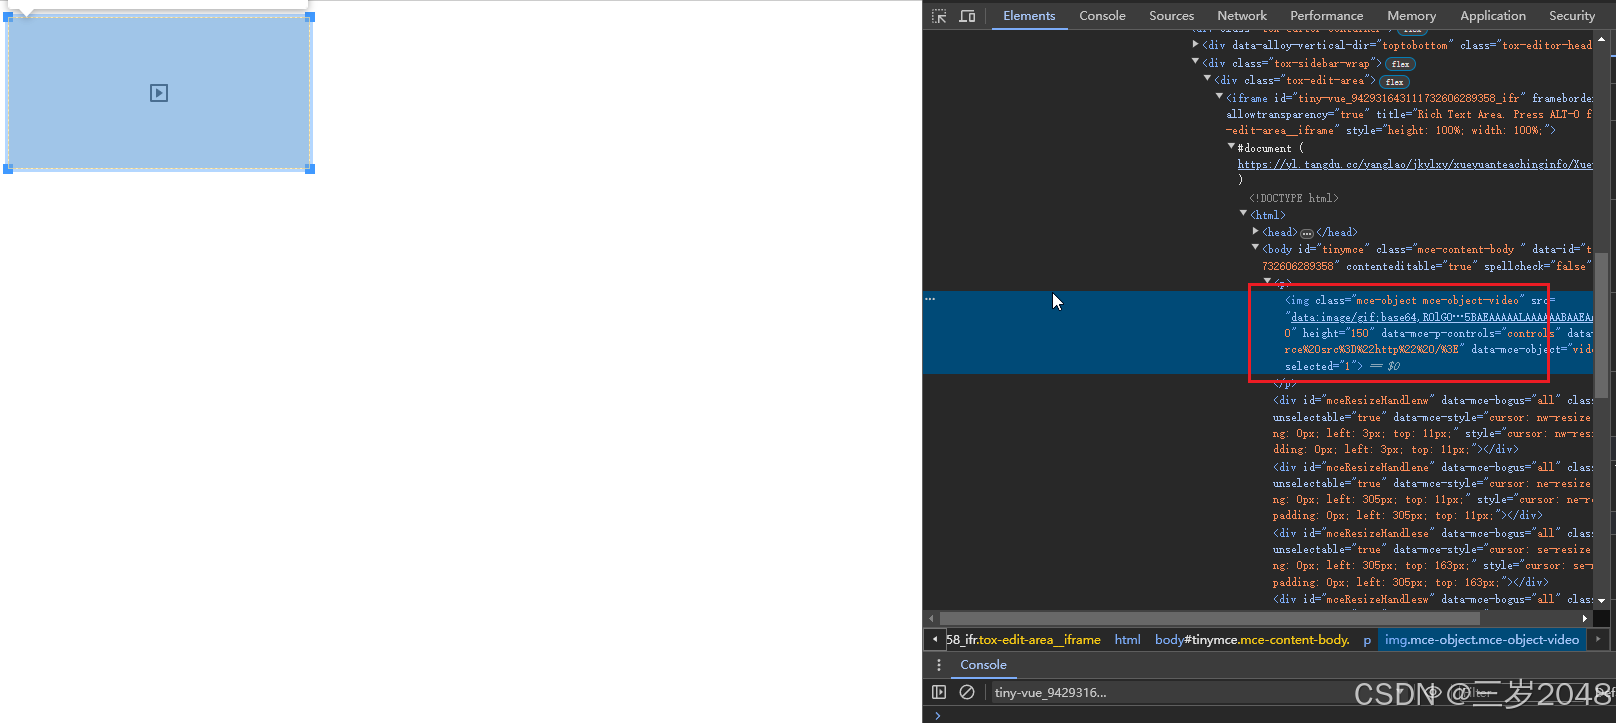Show the console sidebar panel icon
The height and width of the screenshot is (723, 1616).
pos(939,692)
